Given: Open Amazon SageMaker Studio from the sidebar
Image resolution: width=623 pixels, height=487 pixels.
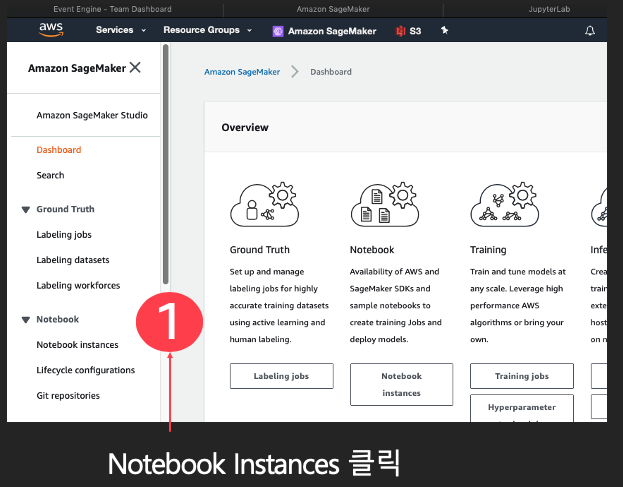Looking at the screenshot, I should point(92,115).
